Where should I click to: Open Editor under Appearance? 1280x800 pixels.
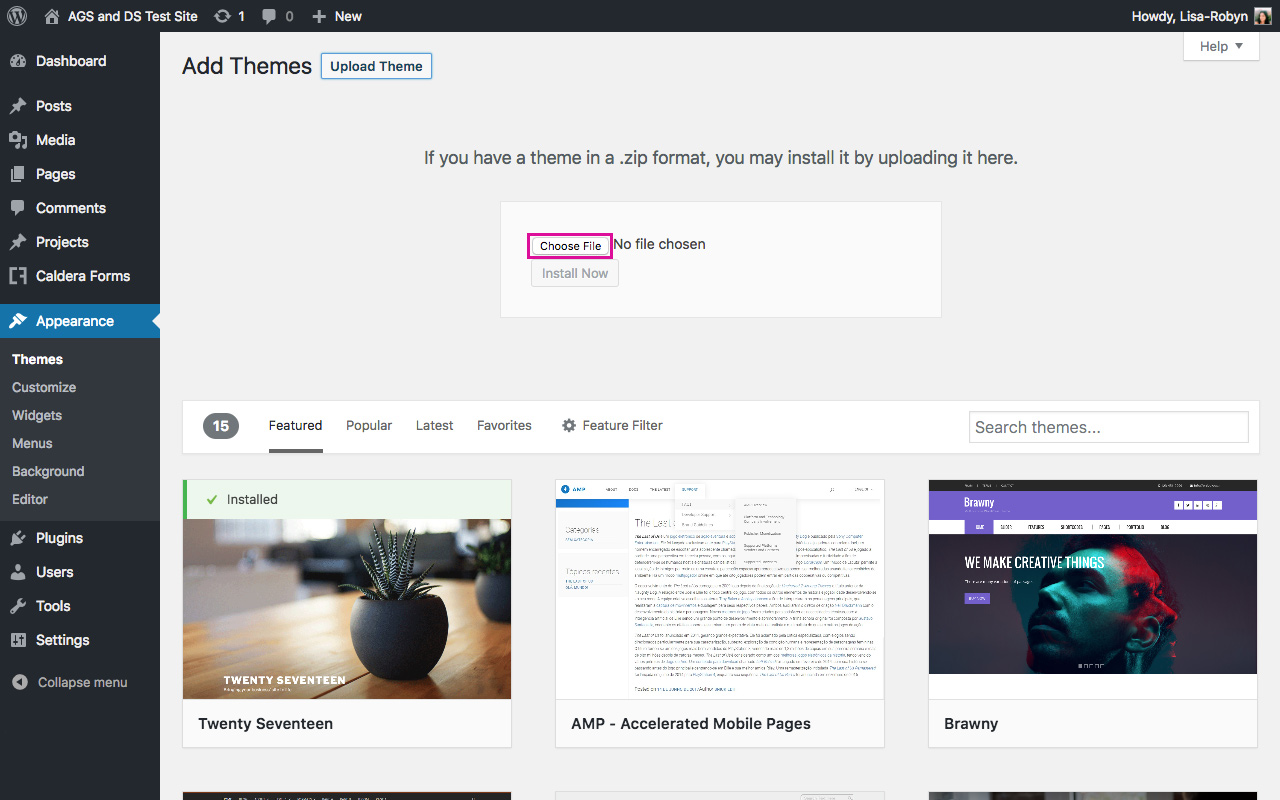(30, 499)
